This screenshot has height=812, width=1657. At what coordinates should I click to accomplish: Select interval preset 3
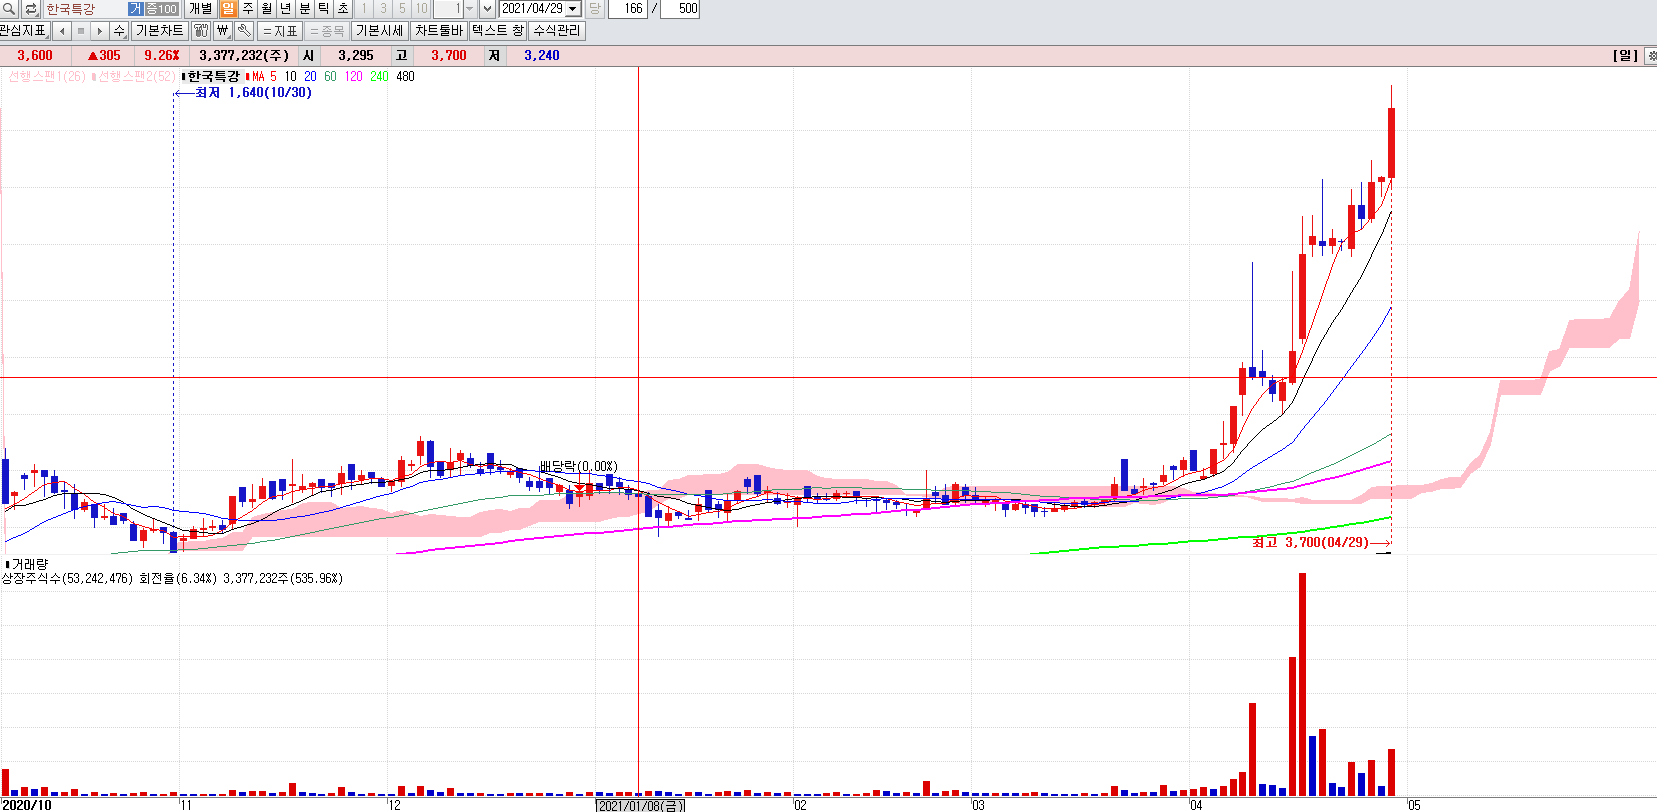383,9
